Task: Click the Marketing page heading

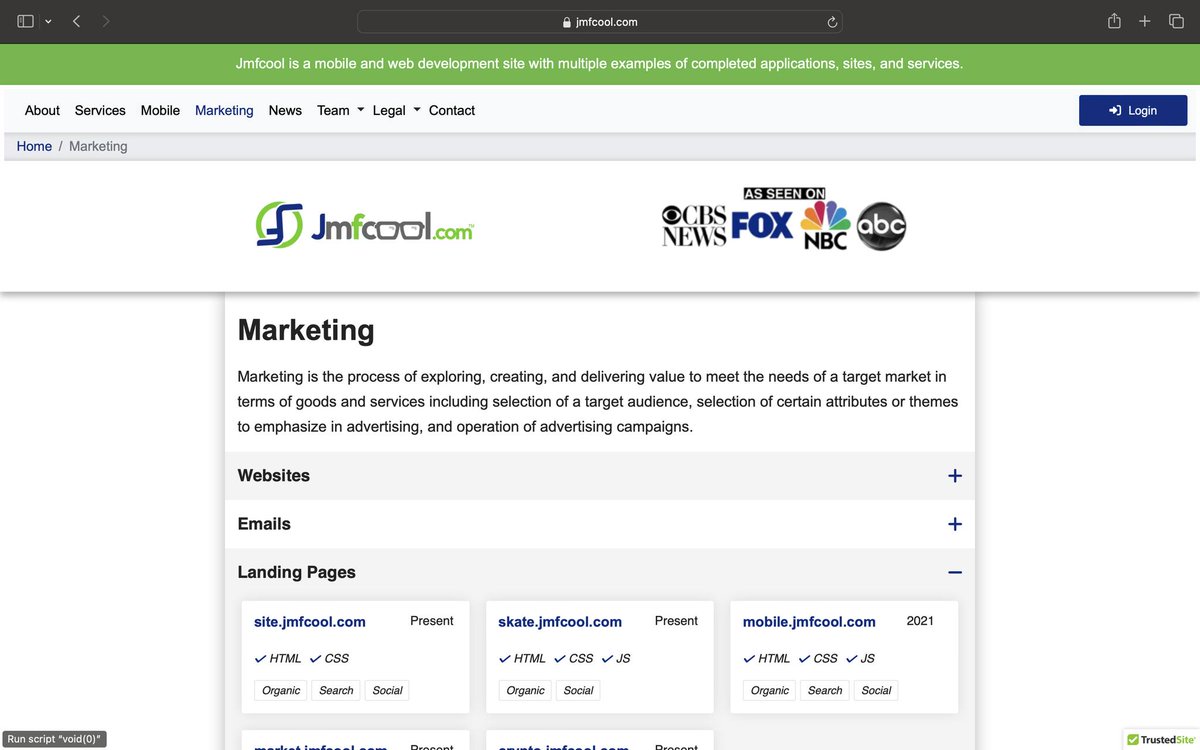Action: pyautogui.click(x=306, y=330)
